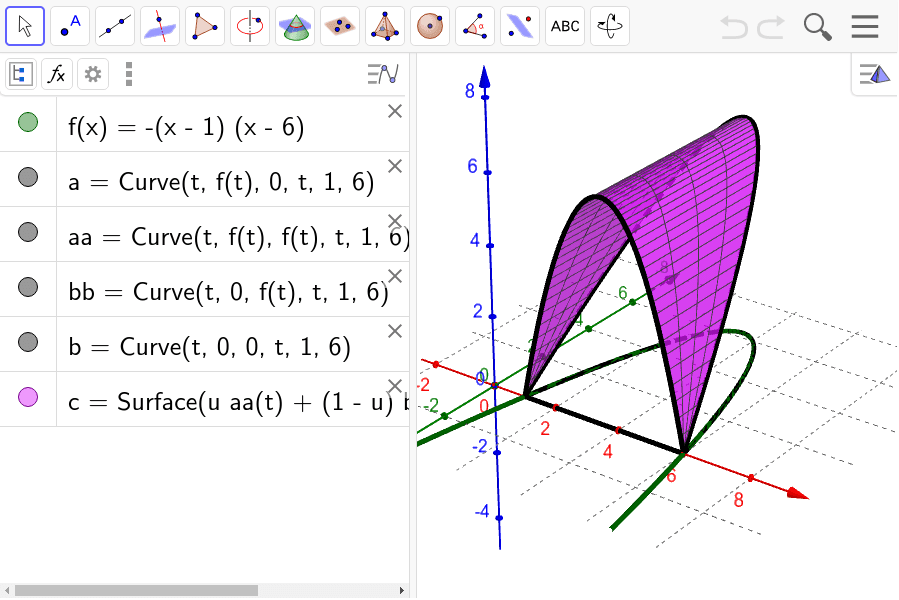
Task: Delete the f(x) function definition
Action: 394,111
